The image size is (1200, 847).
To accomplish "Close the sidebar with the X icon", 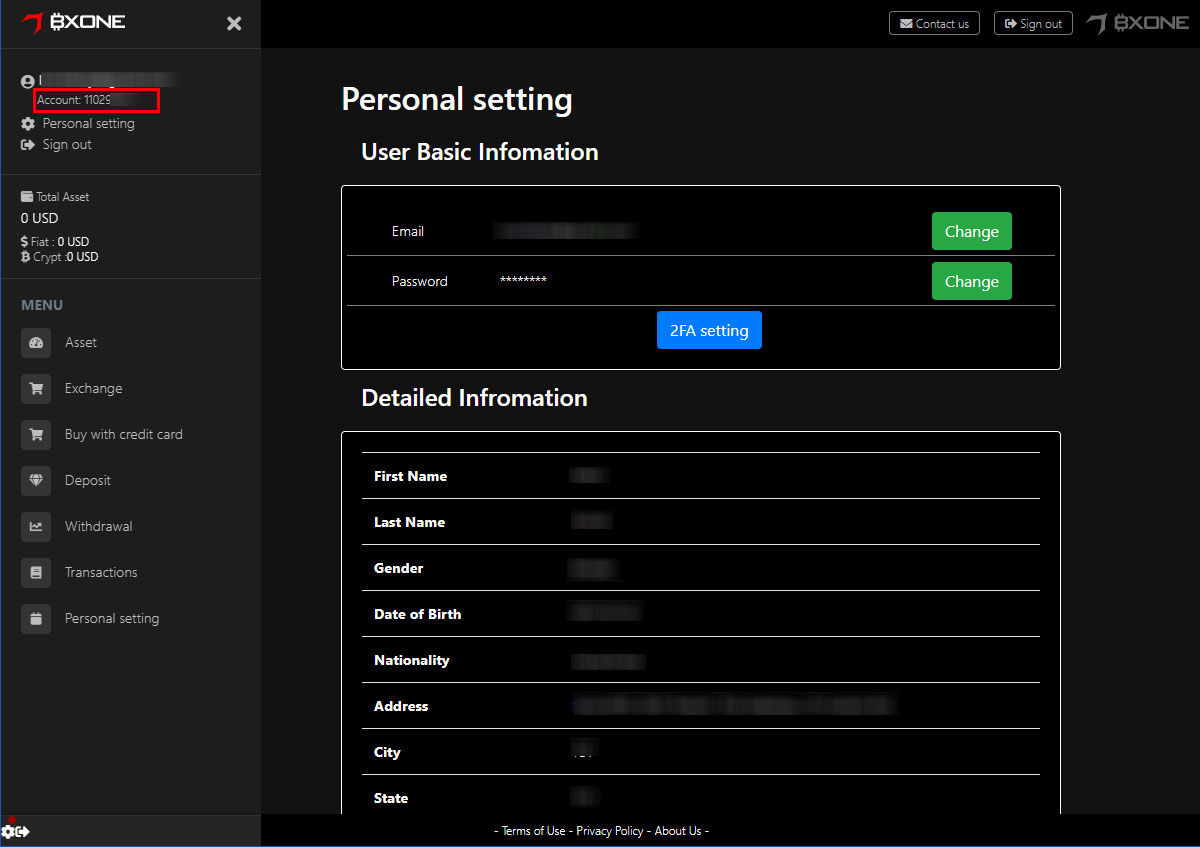I will pos(234,23).
